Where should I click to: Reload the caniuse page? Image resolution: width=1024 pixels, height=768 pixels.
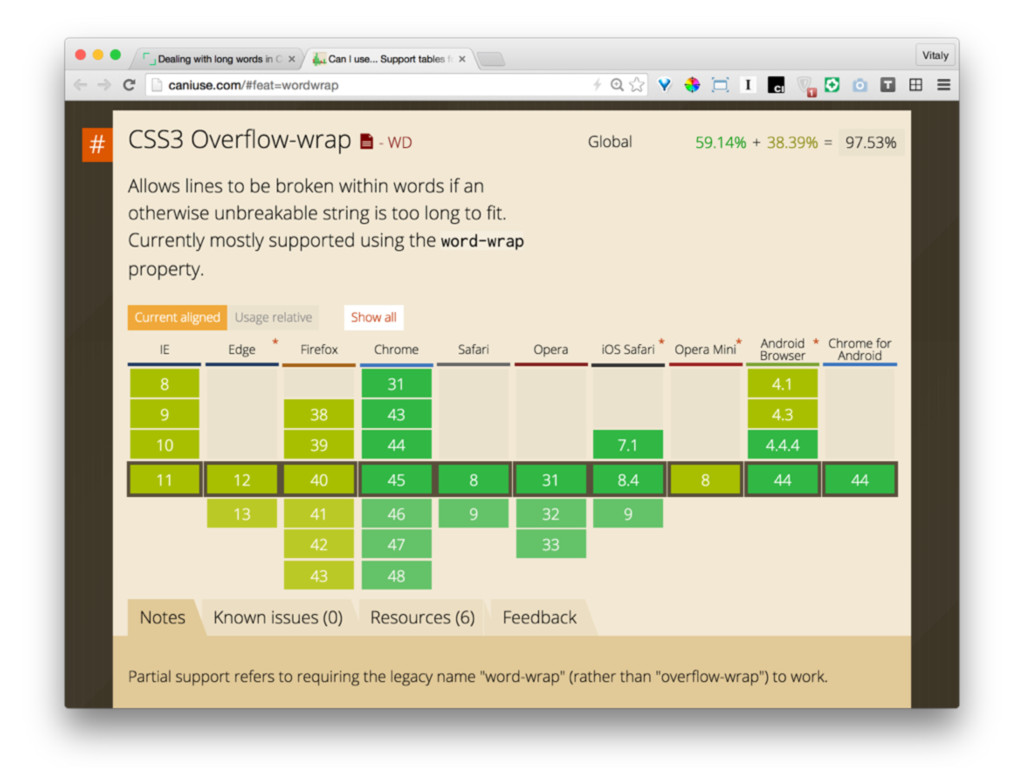[x=129, y=85]
